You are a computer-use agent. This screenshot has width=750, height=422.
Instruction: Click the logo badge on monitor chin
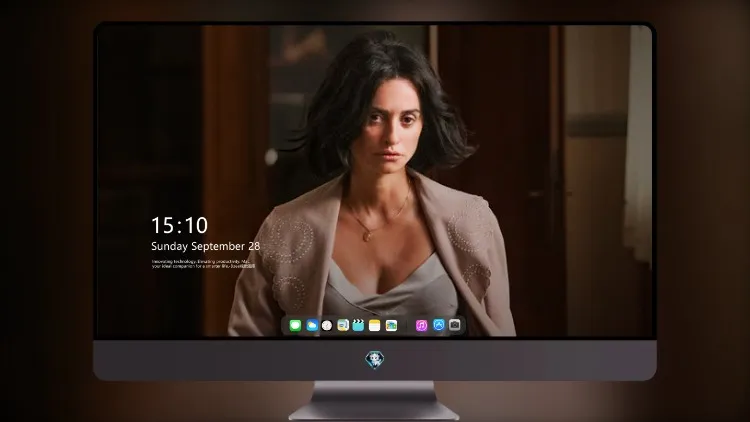point(375,360)
